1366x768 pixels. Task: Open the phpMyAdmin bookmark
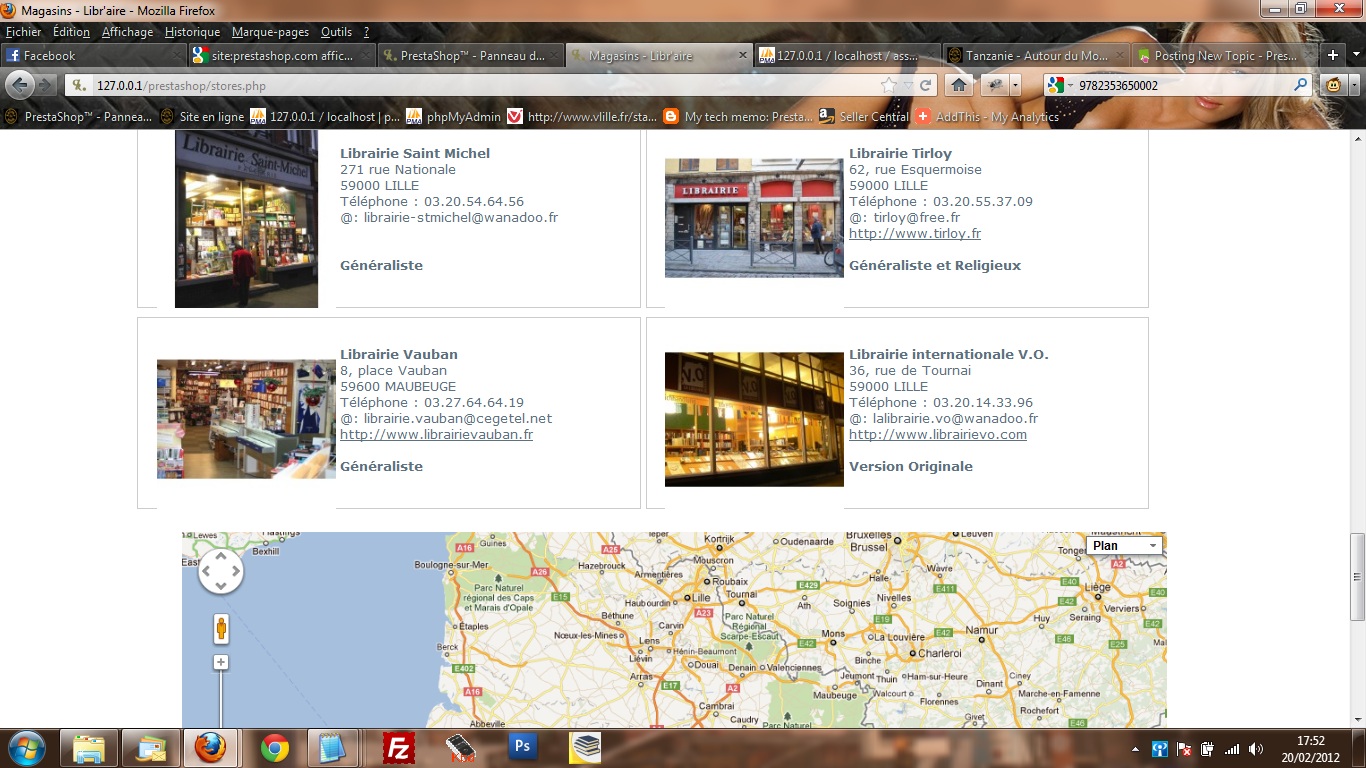(x=454, y=117)
